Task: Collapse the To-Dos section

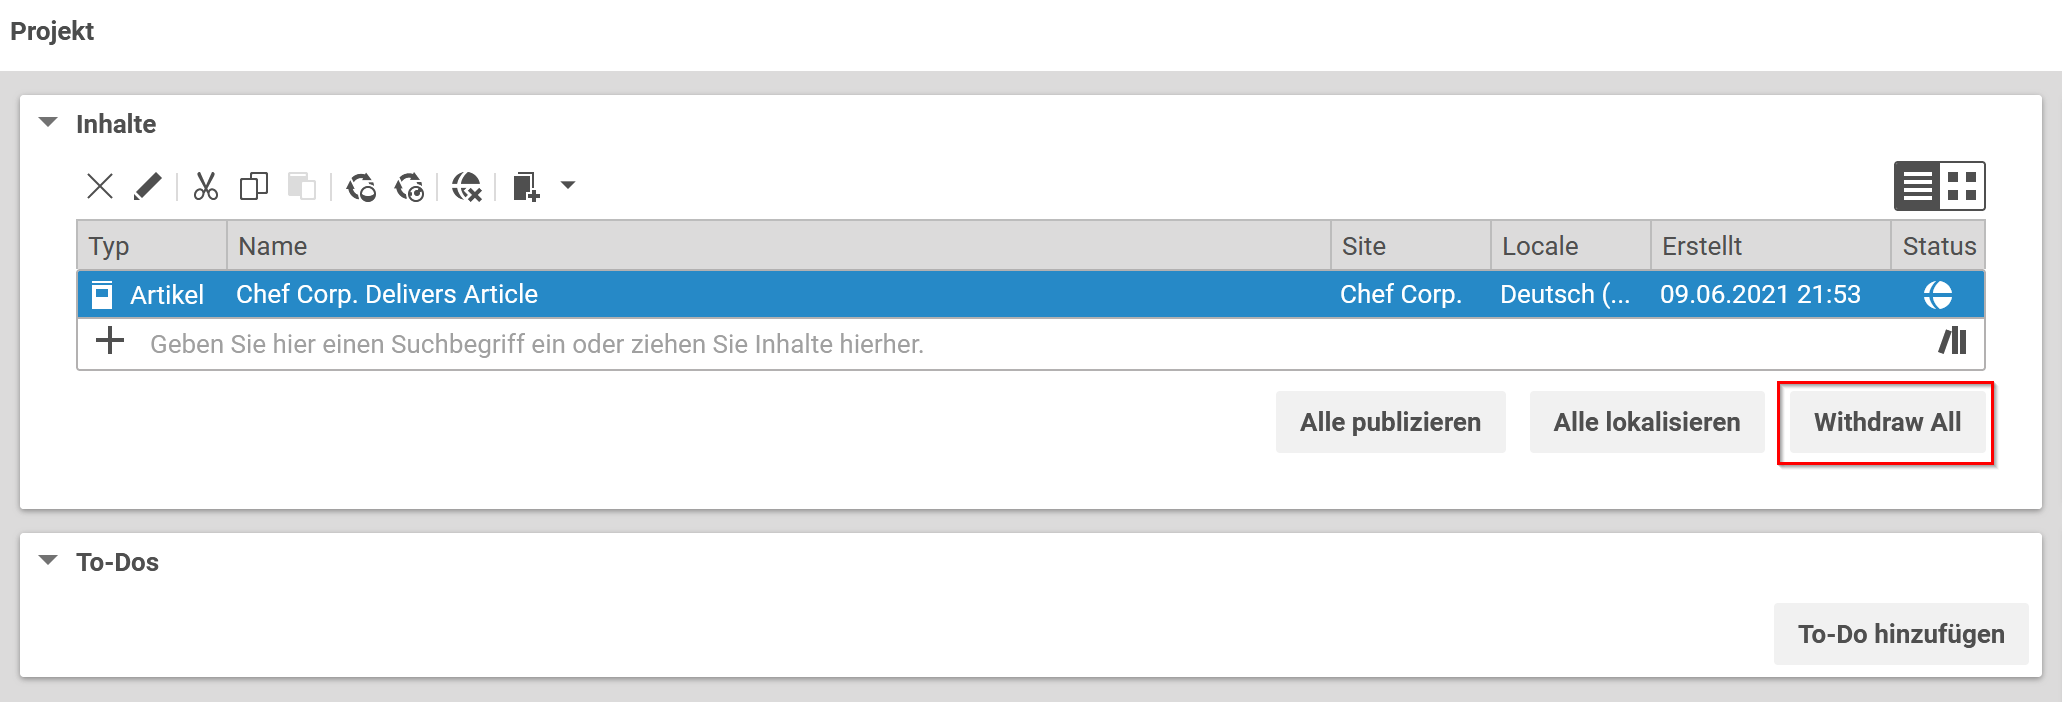Action: pos(47,561)
